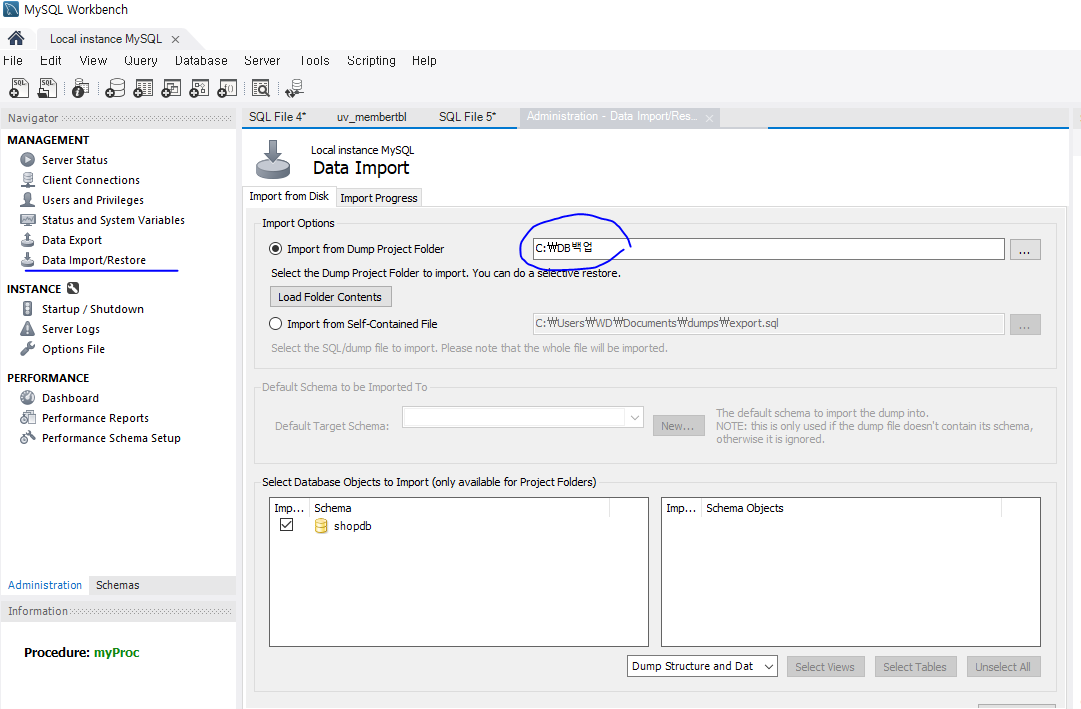The height and width of the screenshot is (709, 1081).
Task: Click the self-contained file path field
Action: (768, 323)
